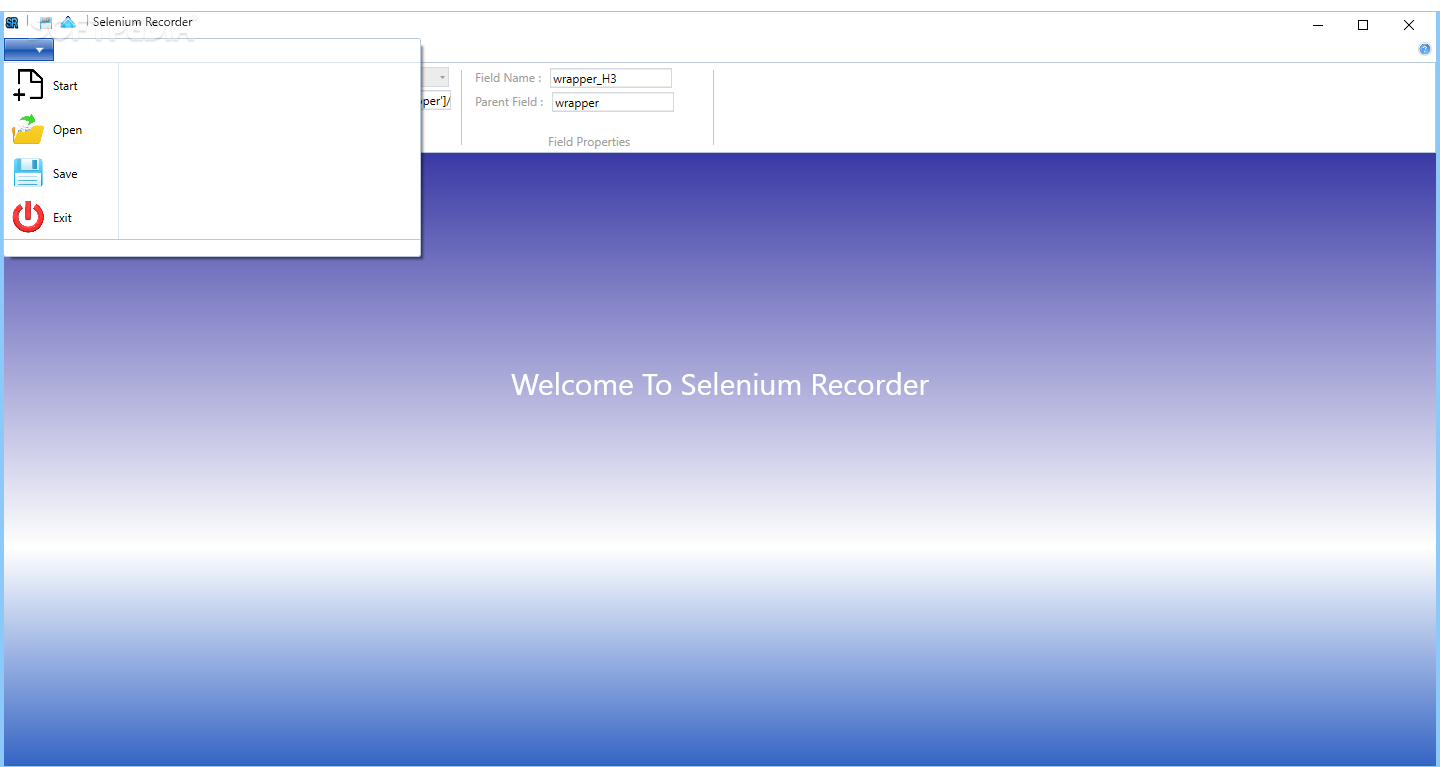Viewport: 1440px width, 767px height.
Task: Open help with the blue question mark icon
Action: tap(1425, 49)
